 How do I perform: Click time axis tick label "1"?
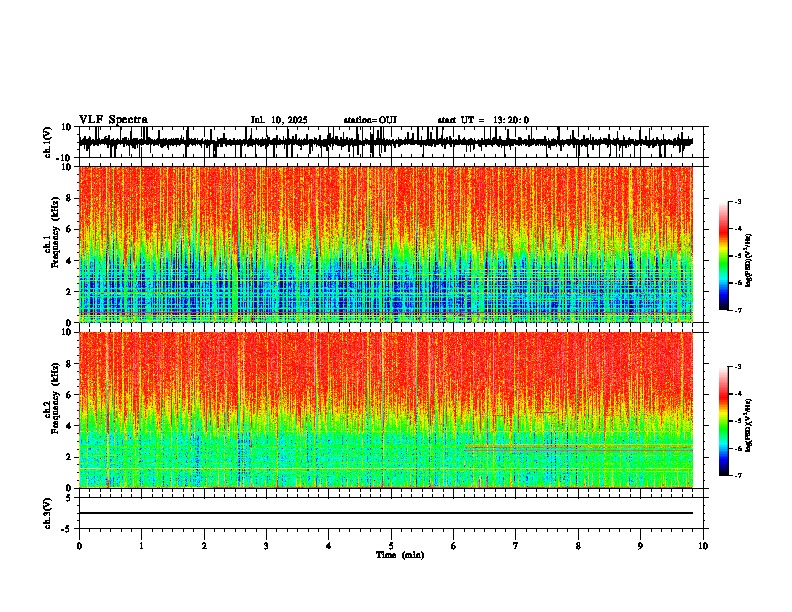point(141,546)
